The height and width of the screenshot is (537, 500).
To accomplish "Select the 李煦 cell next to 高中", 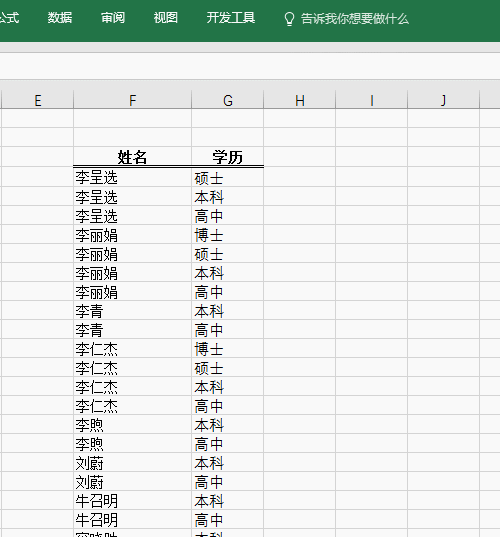I will pos(133,444).
